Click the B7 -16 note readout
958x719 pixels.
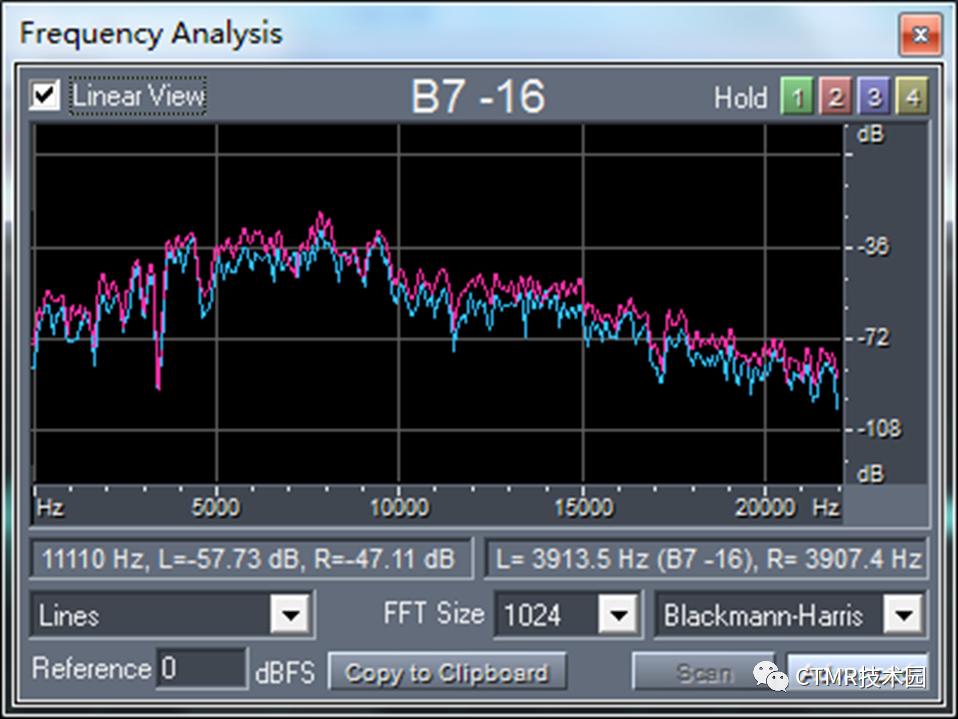pyautogui.click(x=478, y=96)
